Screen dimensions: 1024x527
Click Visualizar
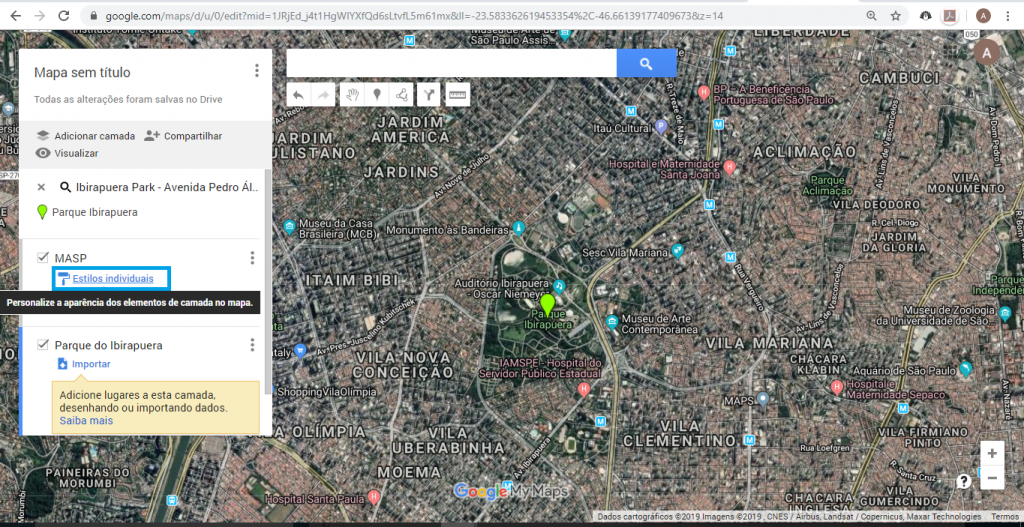pos(67,153)
